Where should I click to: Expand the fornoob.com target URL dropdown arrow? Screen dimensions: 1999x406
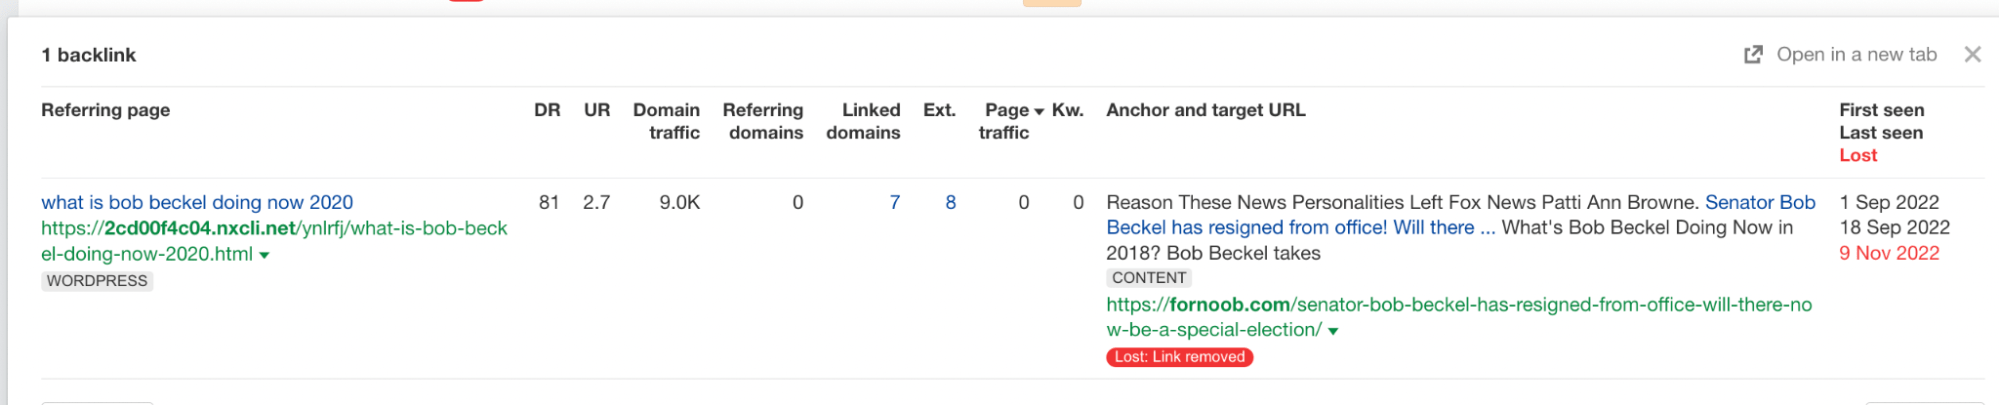(1333, 331)
